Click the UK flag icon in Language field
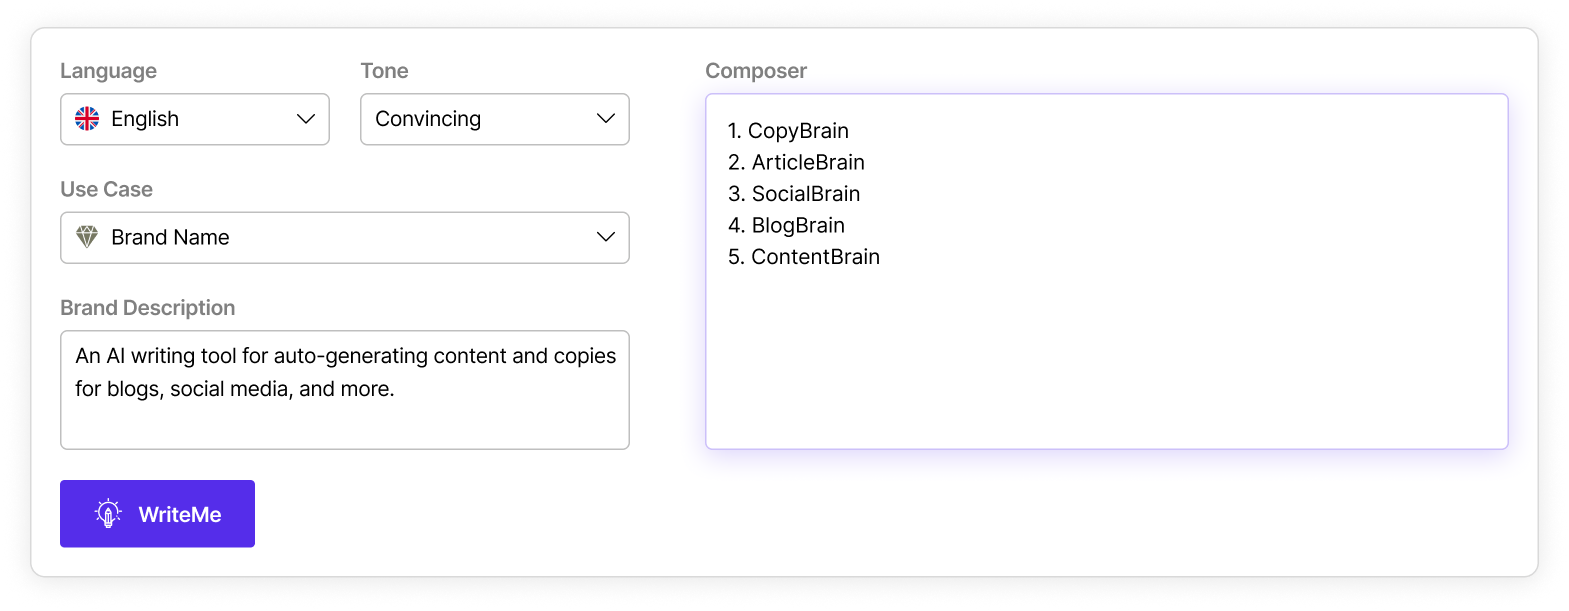The height and width of the screenshot is (611, 1569). click(x=87, y=119)
